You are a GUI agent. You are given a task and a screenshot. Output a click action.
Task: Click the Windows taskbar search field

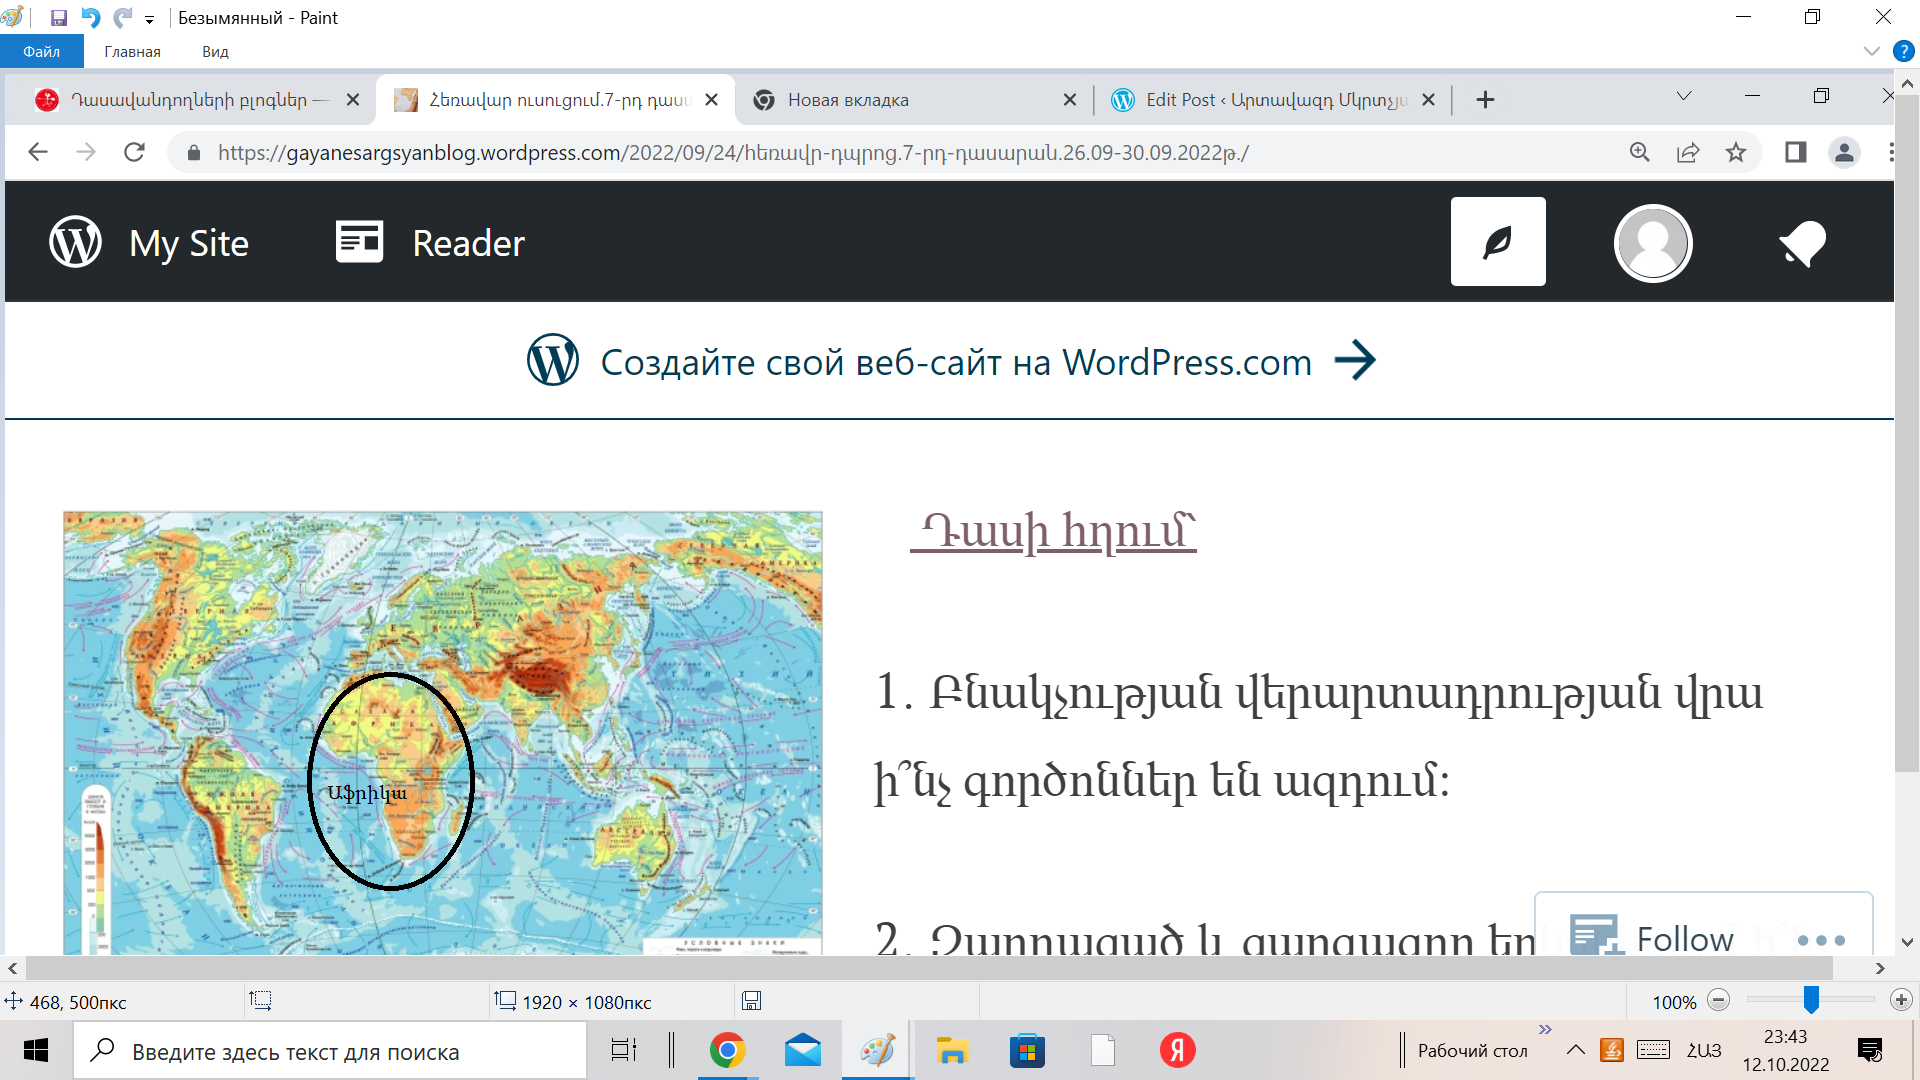(x=330, y=1052)
